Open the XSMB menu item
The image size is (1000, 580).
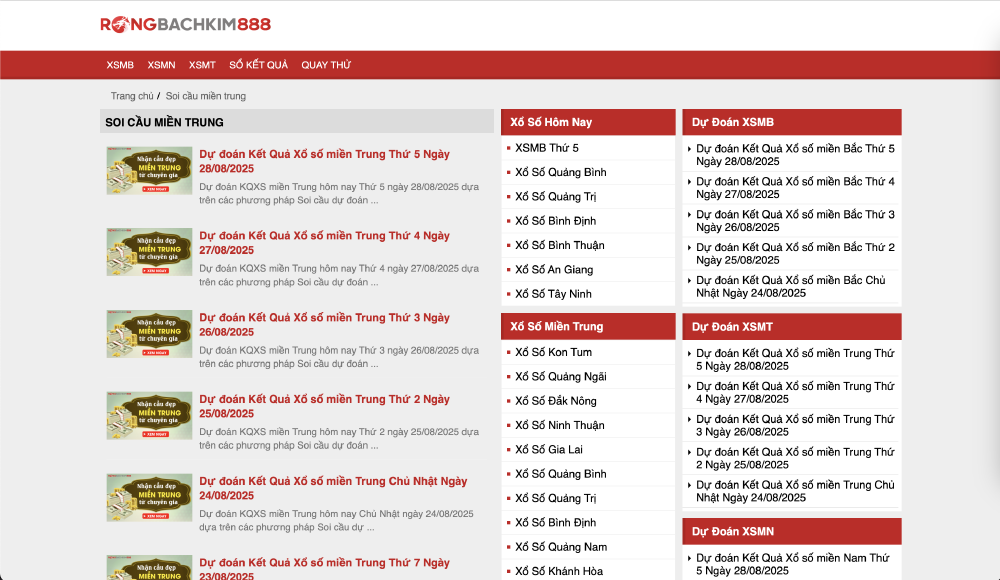120,65
